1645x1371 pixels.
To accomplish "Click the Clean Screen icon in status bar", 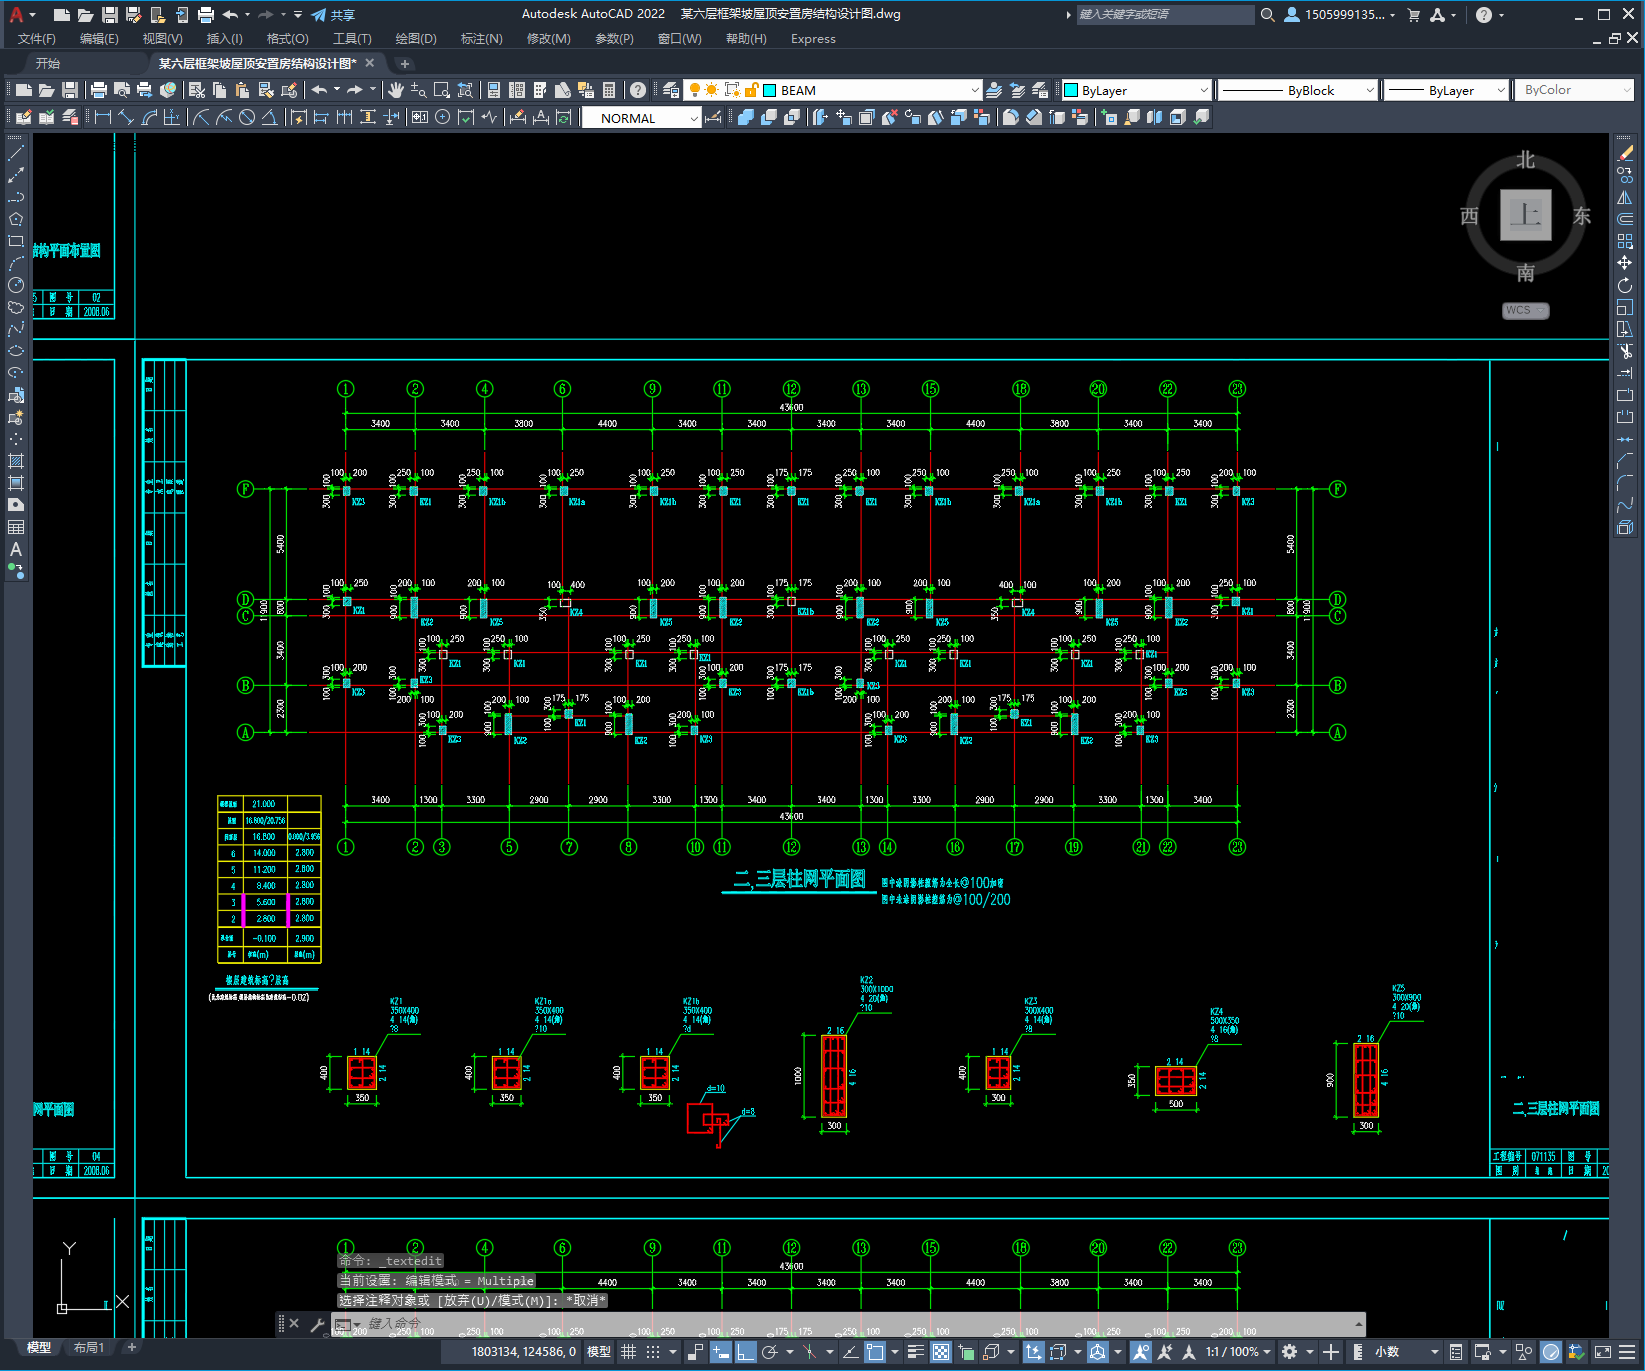I will point(1602,1352).
